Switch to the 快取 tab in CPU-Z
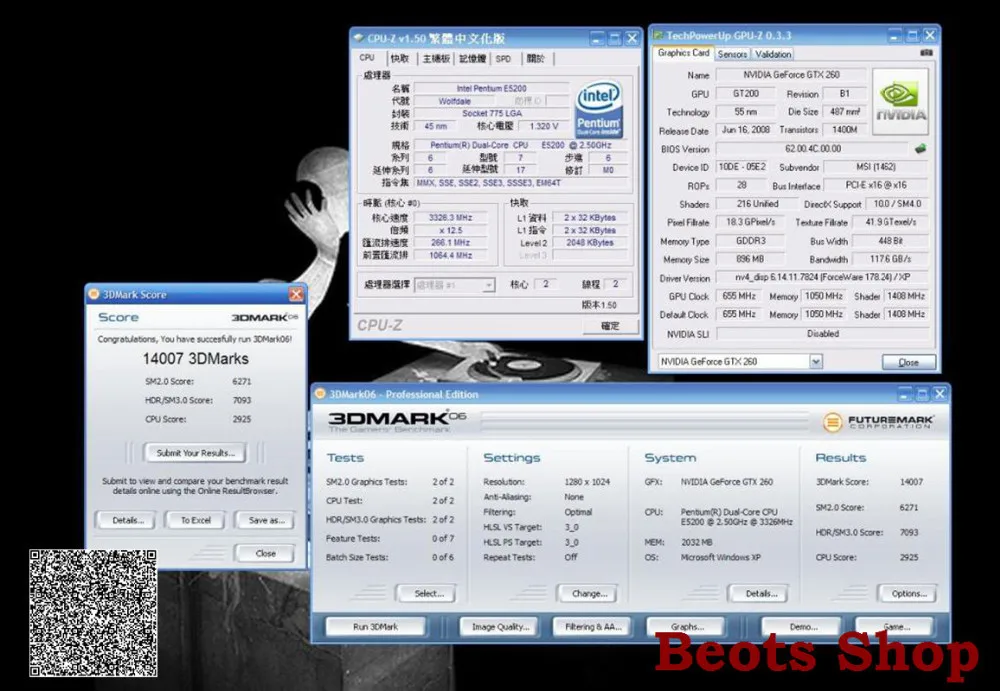The height and width of the screenshot is (691, 1000). [400, 59]
